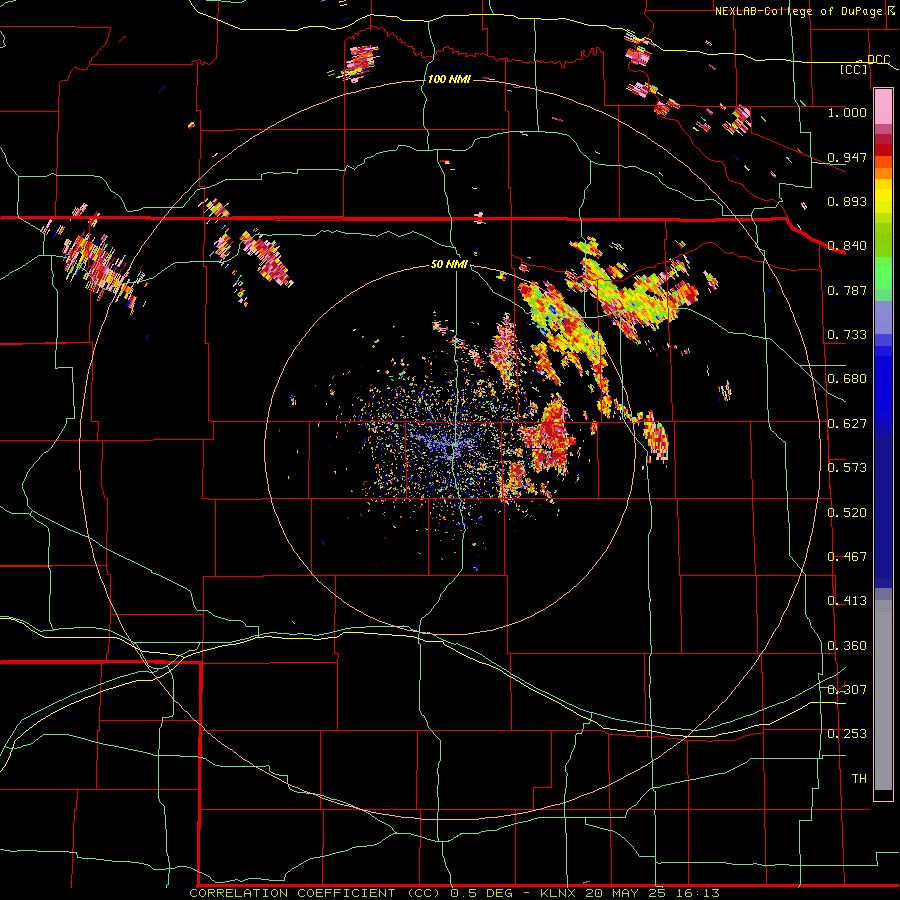Click the 0.947 scale value label

click(847, 157)
